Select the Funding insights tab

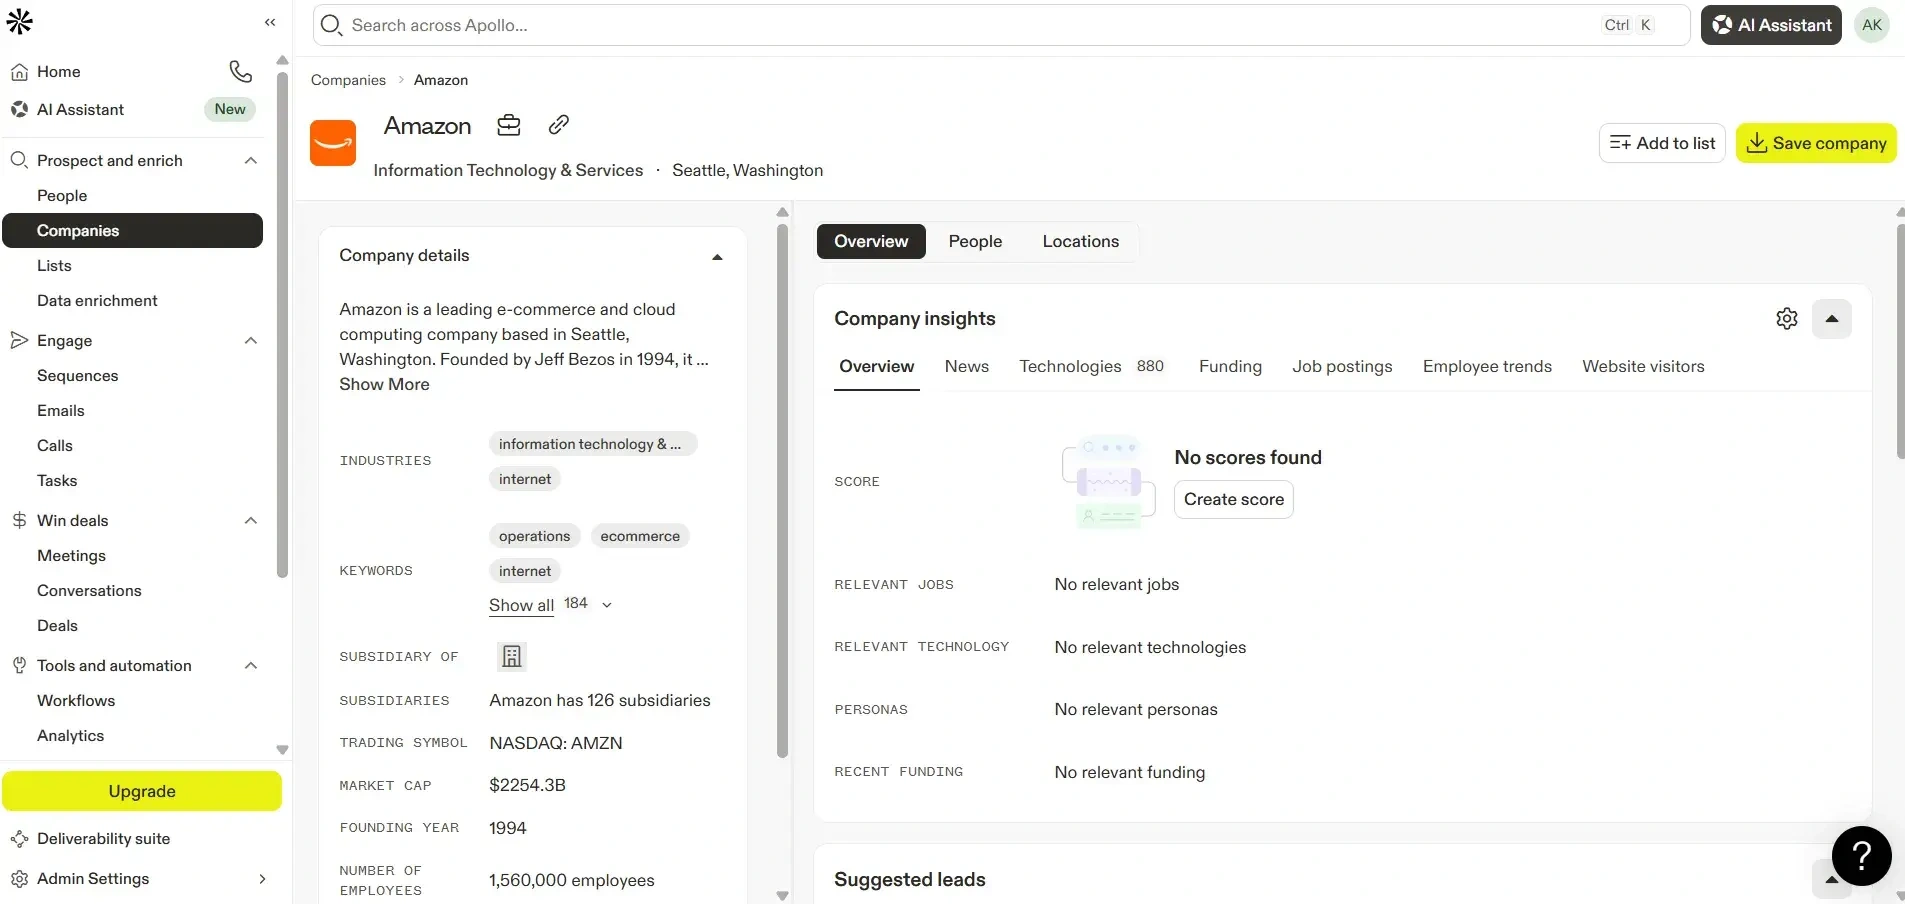click(x=1229, y=367)
